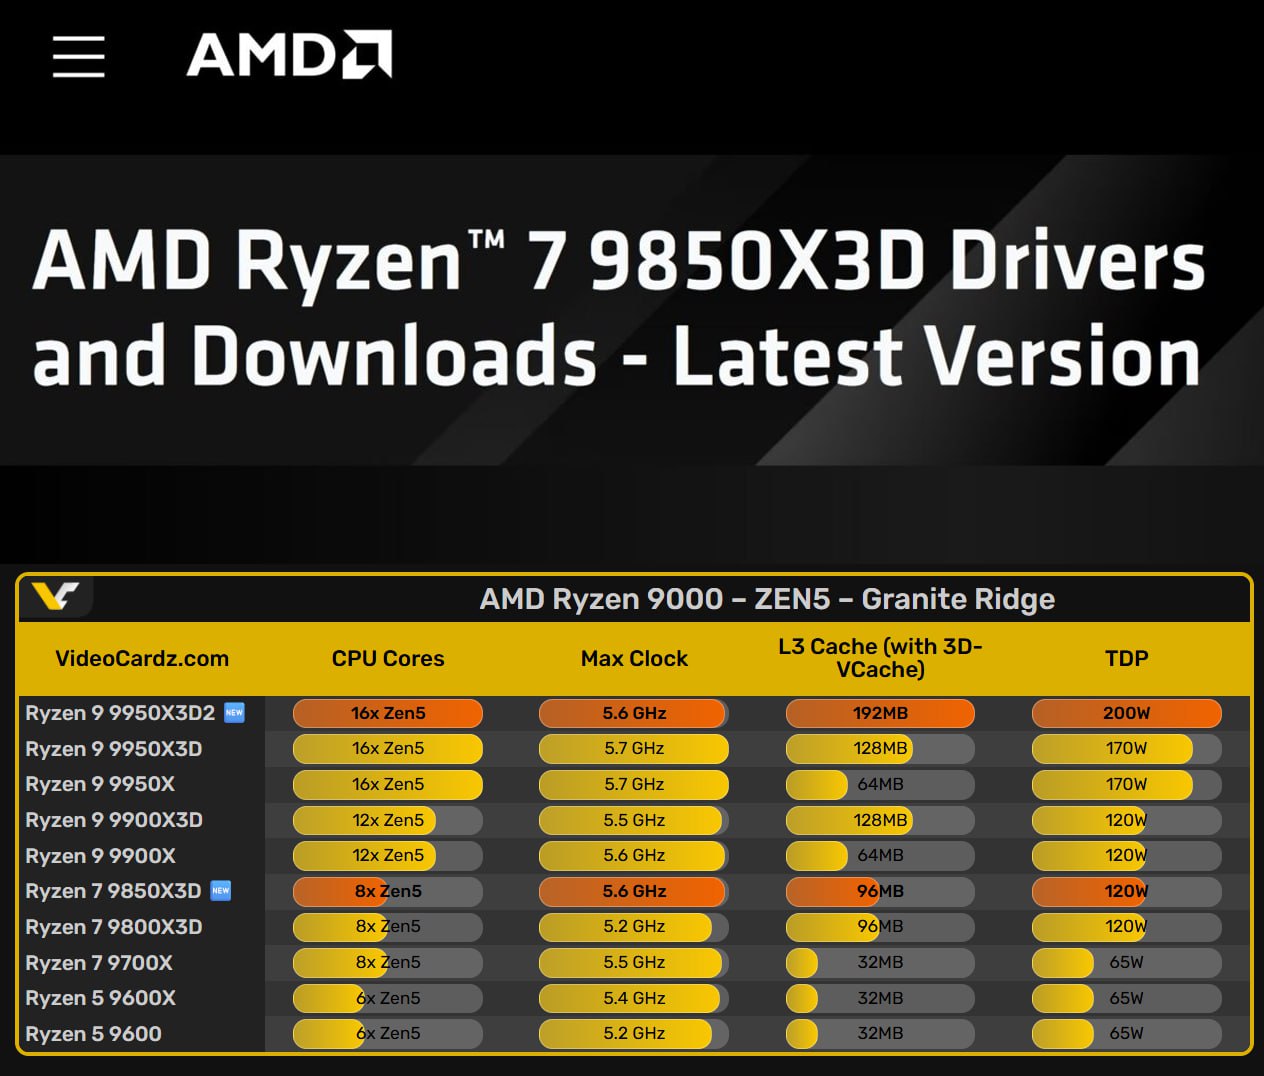
Task: Click the Ryzen 5 9600X model name
Action: pos(99,998)
